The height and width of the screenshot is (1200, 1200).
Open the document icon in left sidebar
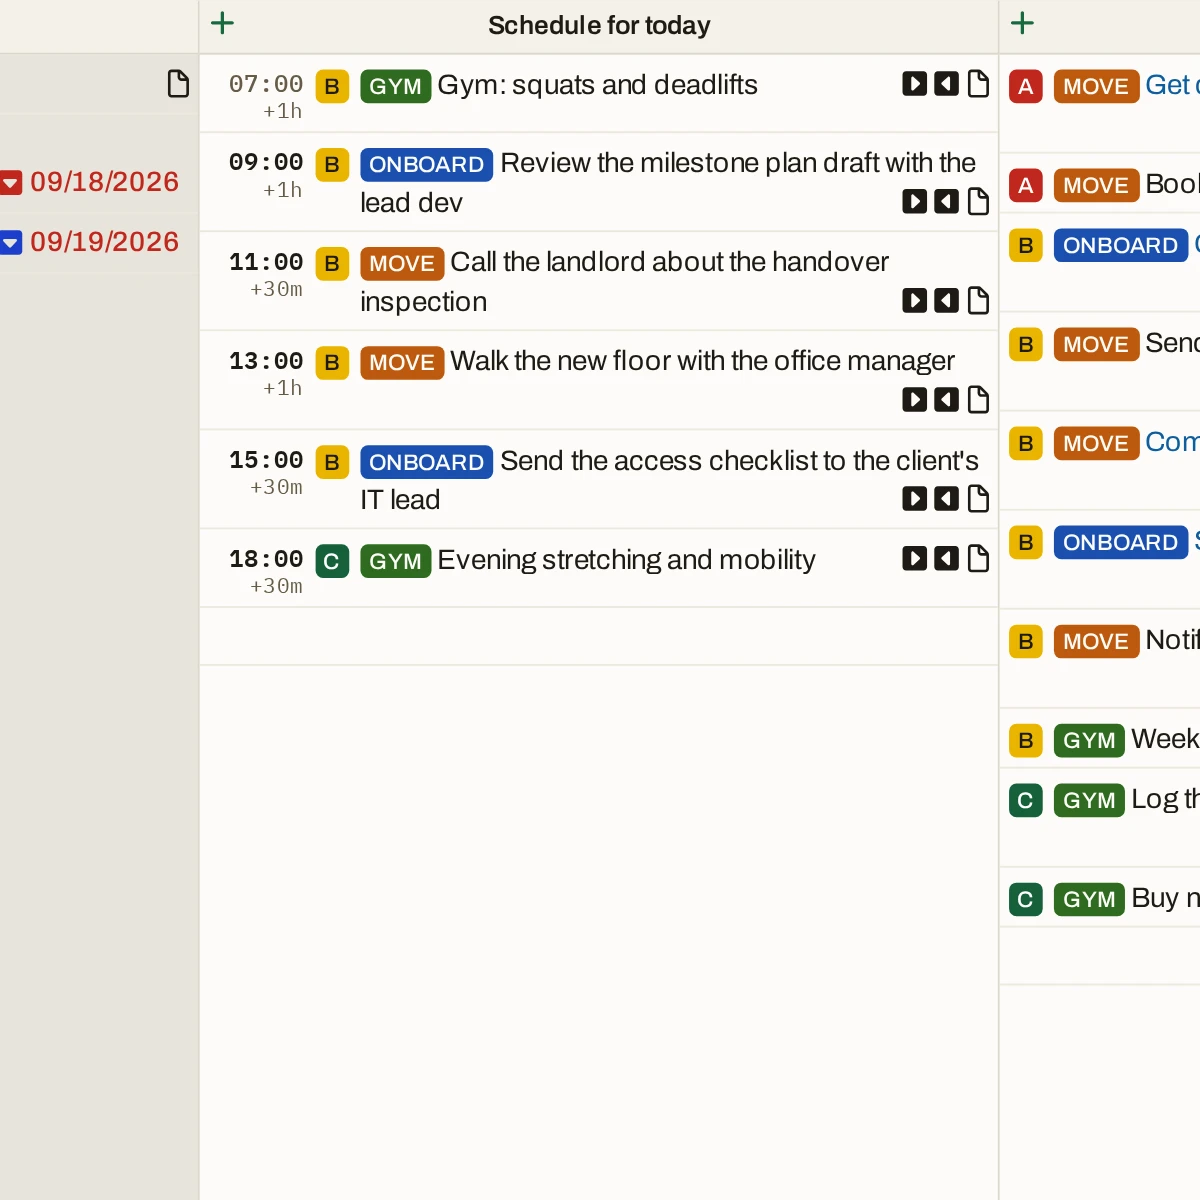178,84
